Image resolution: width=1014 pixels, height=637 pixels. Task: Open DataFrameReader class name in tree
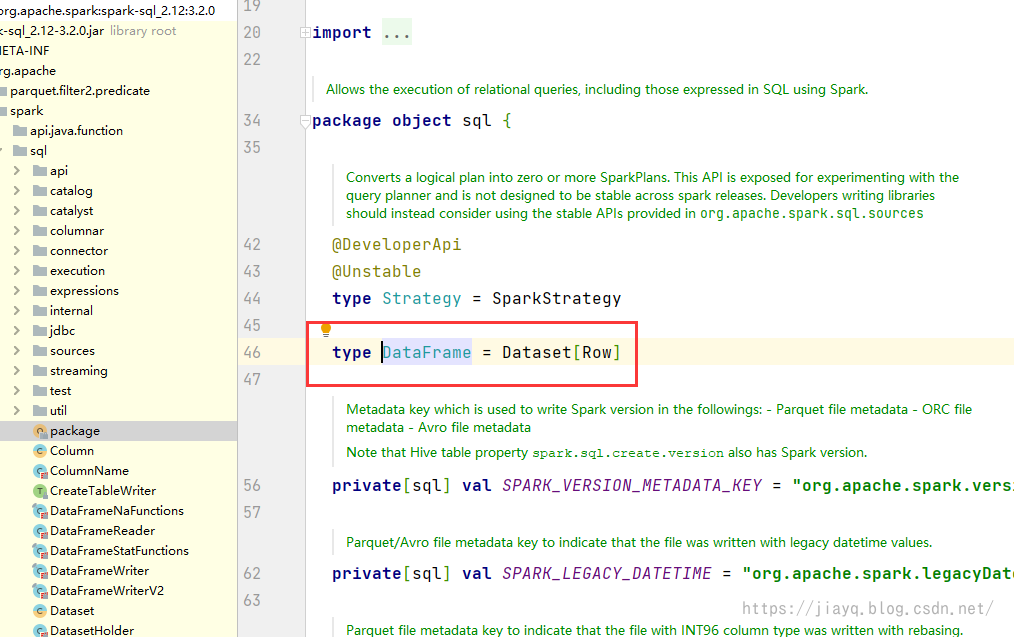point(102,531)
